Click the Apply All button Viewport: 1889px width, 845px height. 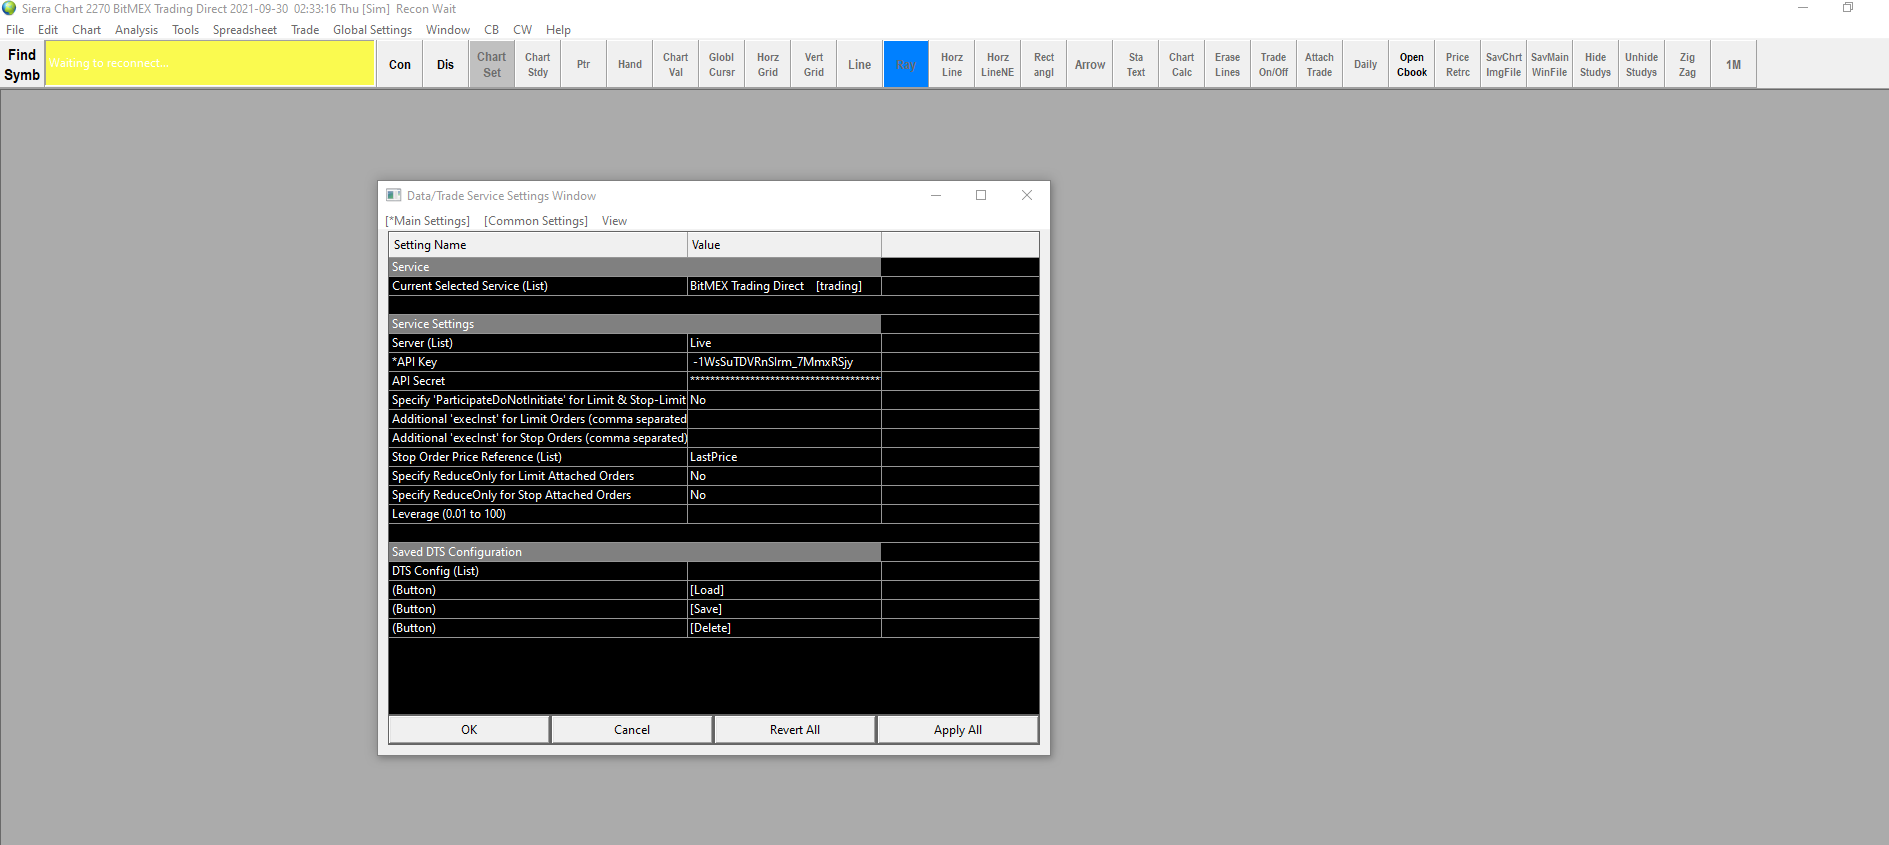point(957,730)
